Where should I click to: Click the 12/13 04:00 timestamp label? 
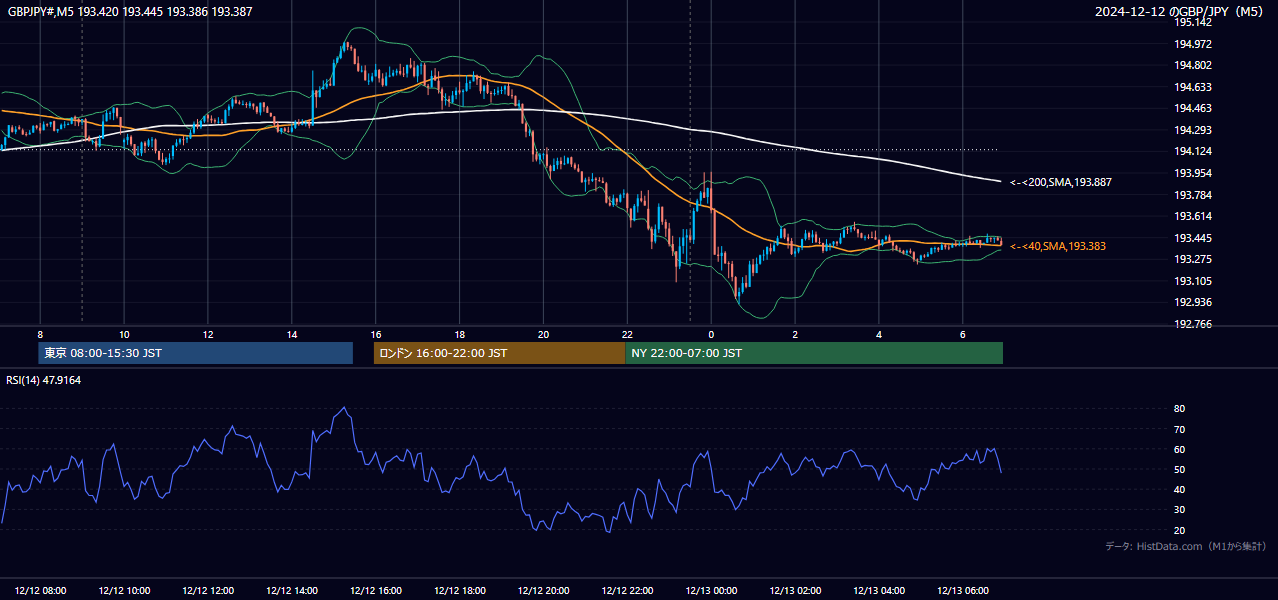(x=878, y=591)
